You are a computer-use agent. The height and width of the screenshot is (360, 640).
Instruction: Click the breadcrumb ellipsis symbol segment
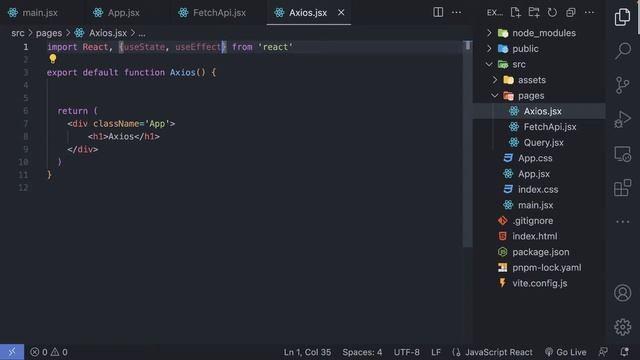pyautogui.click(x=142, y=33)
